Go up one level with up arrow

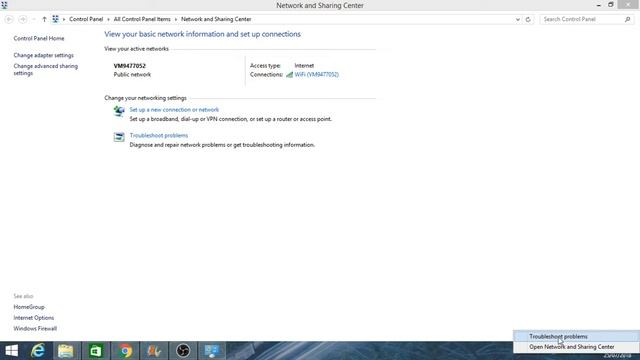click(44, 19)
